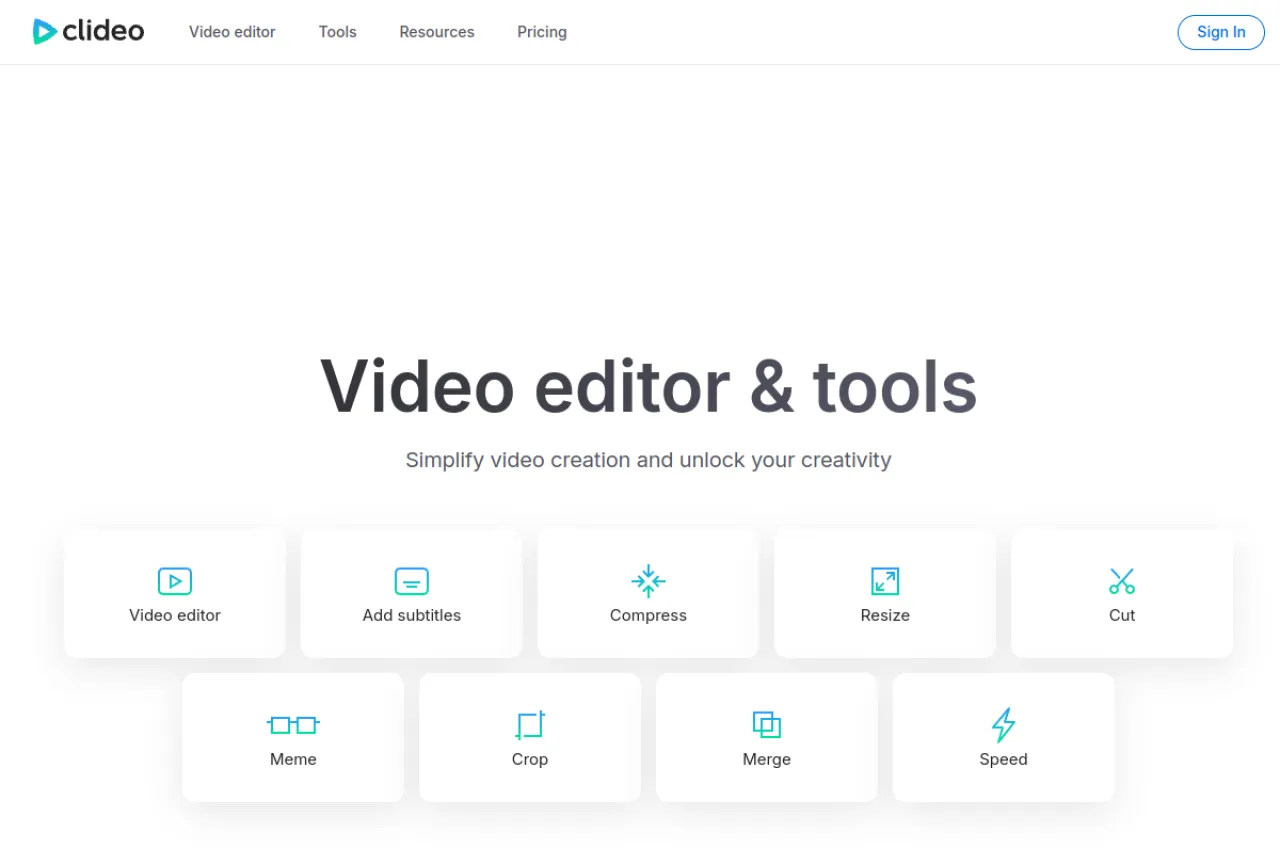The image size is (1280, 853).
Task: Open the Resize expand-arrows icon
Action: (x=885, y=581)
